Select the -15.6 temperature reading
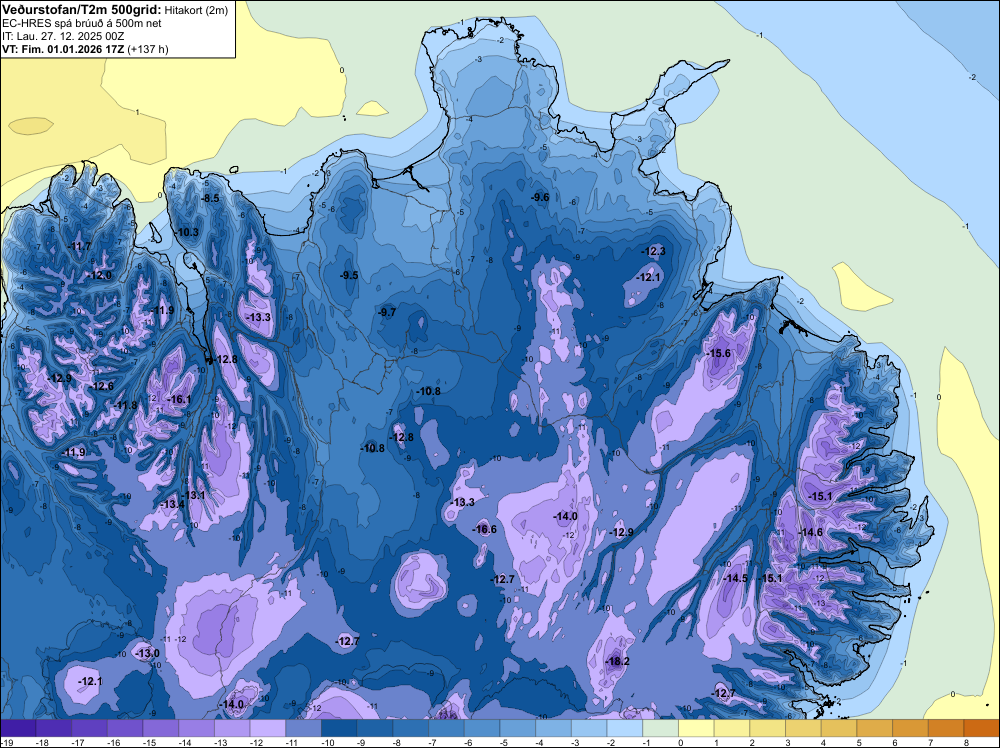1000x748 pixels. pos(719,353)
